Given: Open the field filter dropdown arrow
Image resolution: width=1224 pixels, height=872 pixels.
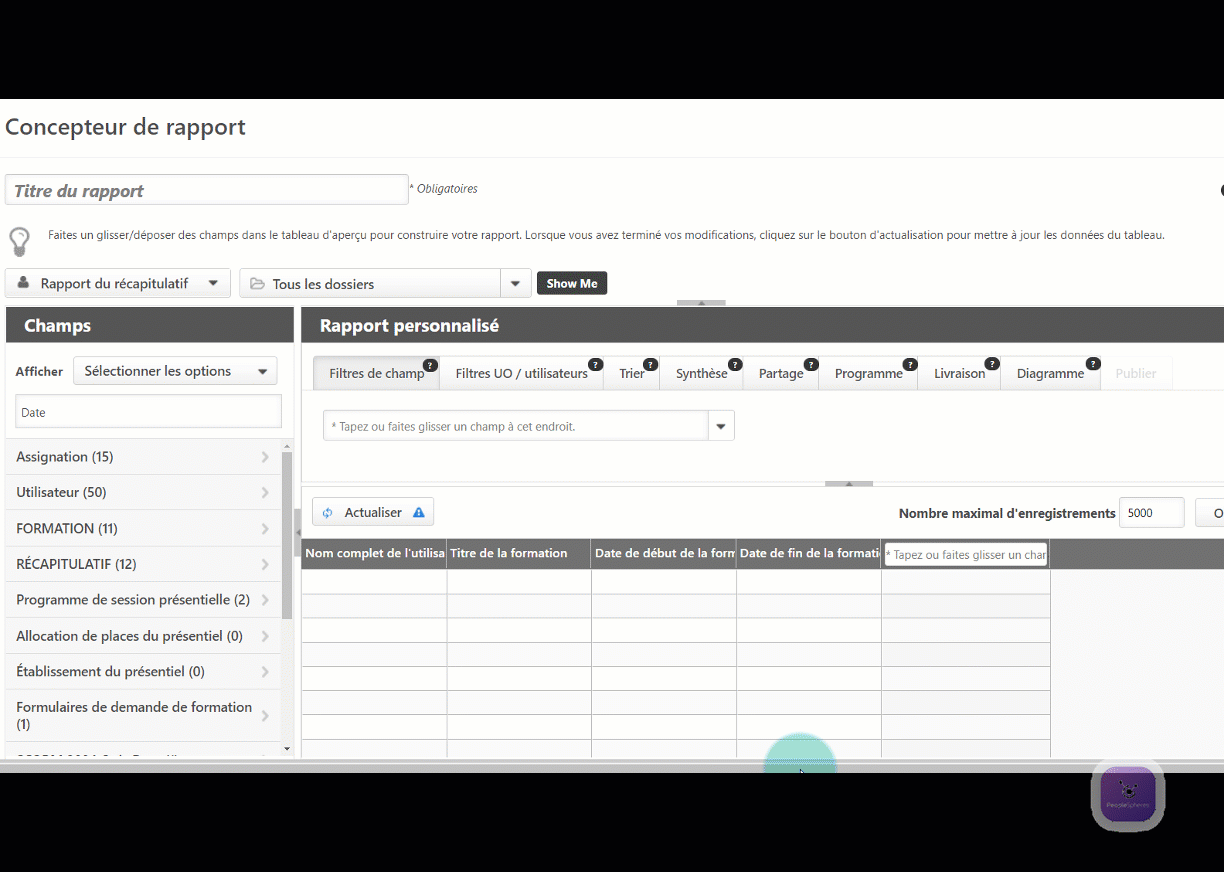Looking at the screenshot, I should 721,426.
